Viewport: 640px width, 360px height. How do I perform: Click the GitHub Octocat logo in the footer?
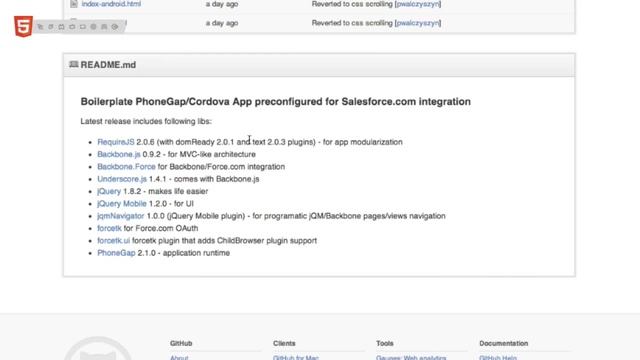[x=98, y=349]
